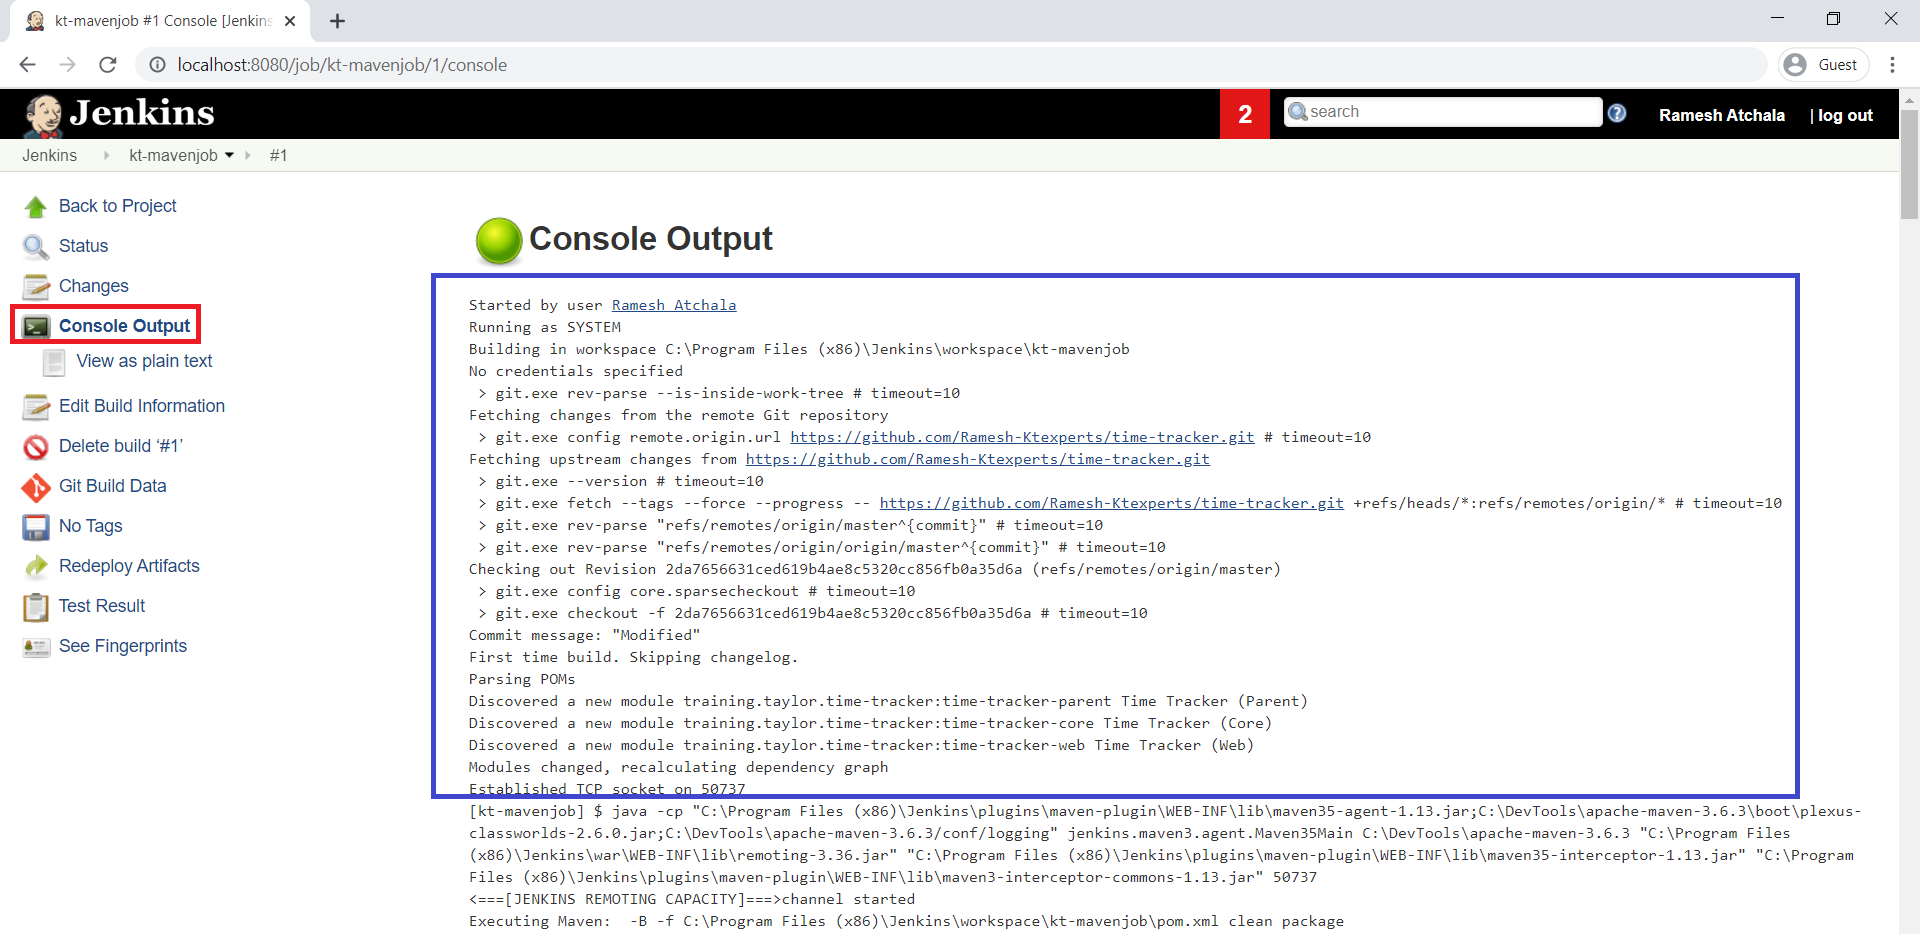Open a new browser tab
The height and width of the screenshot is (934, 1920).
click(x=337, y=21)
